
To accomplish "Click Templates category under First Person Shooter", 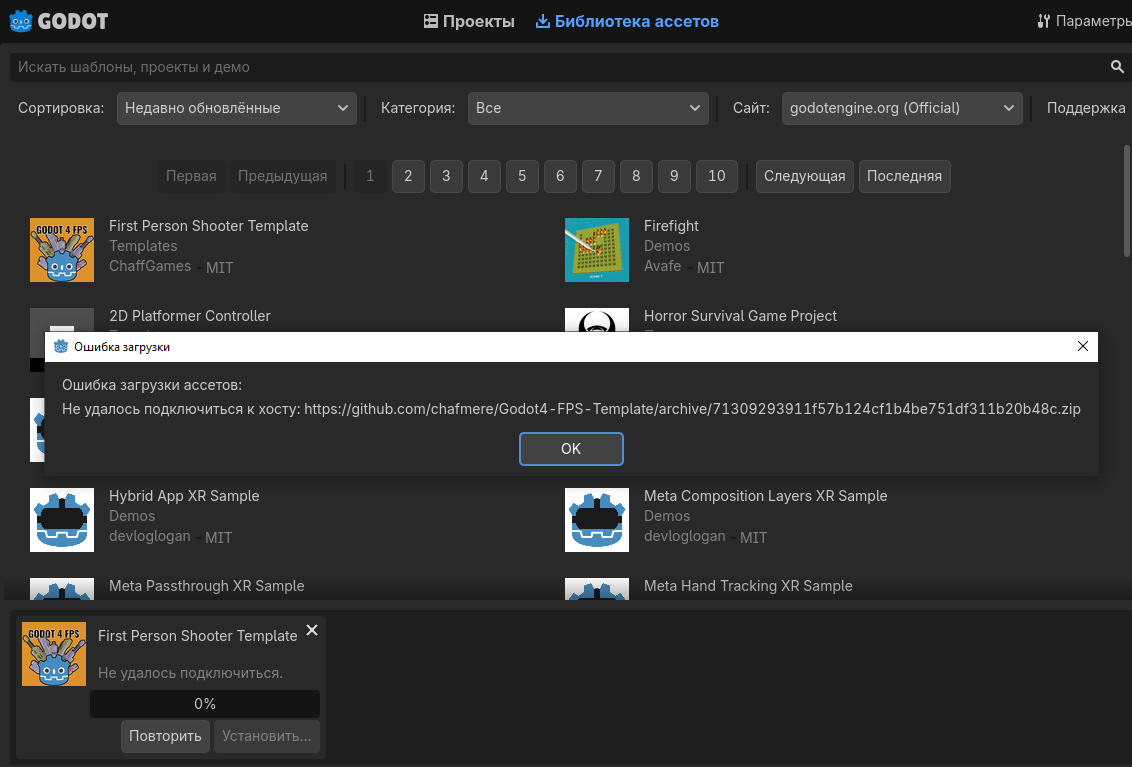I will click(143, 246).
